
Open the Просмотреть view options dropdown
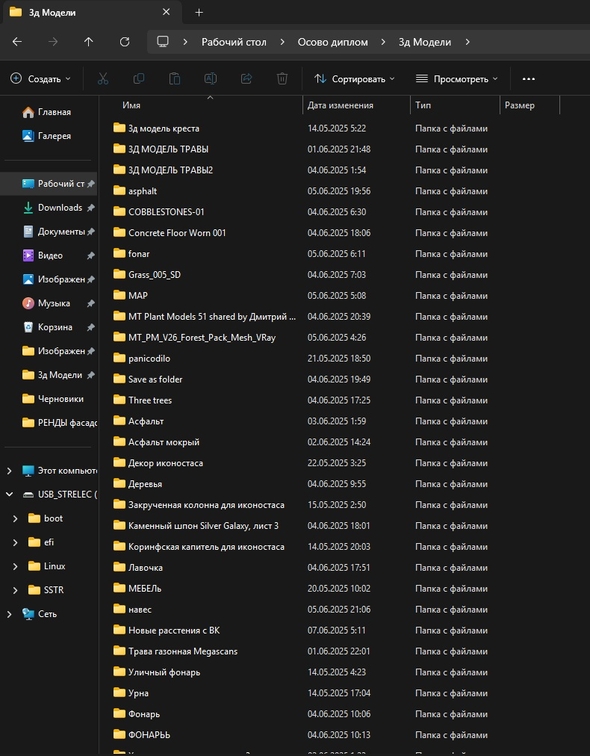(456, 79)
